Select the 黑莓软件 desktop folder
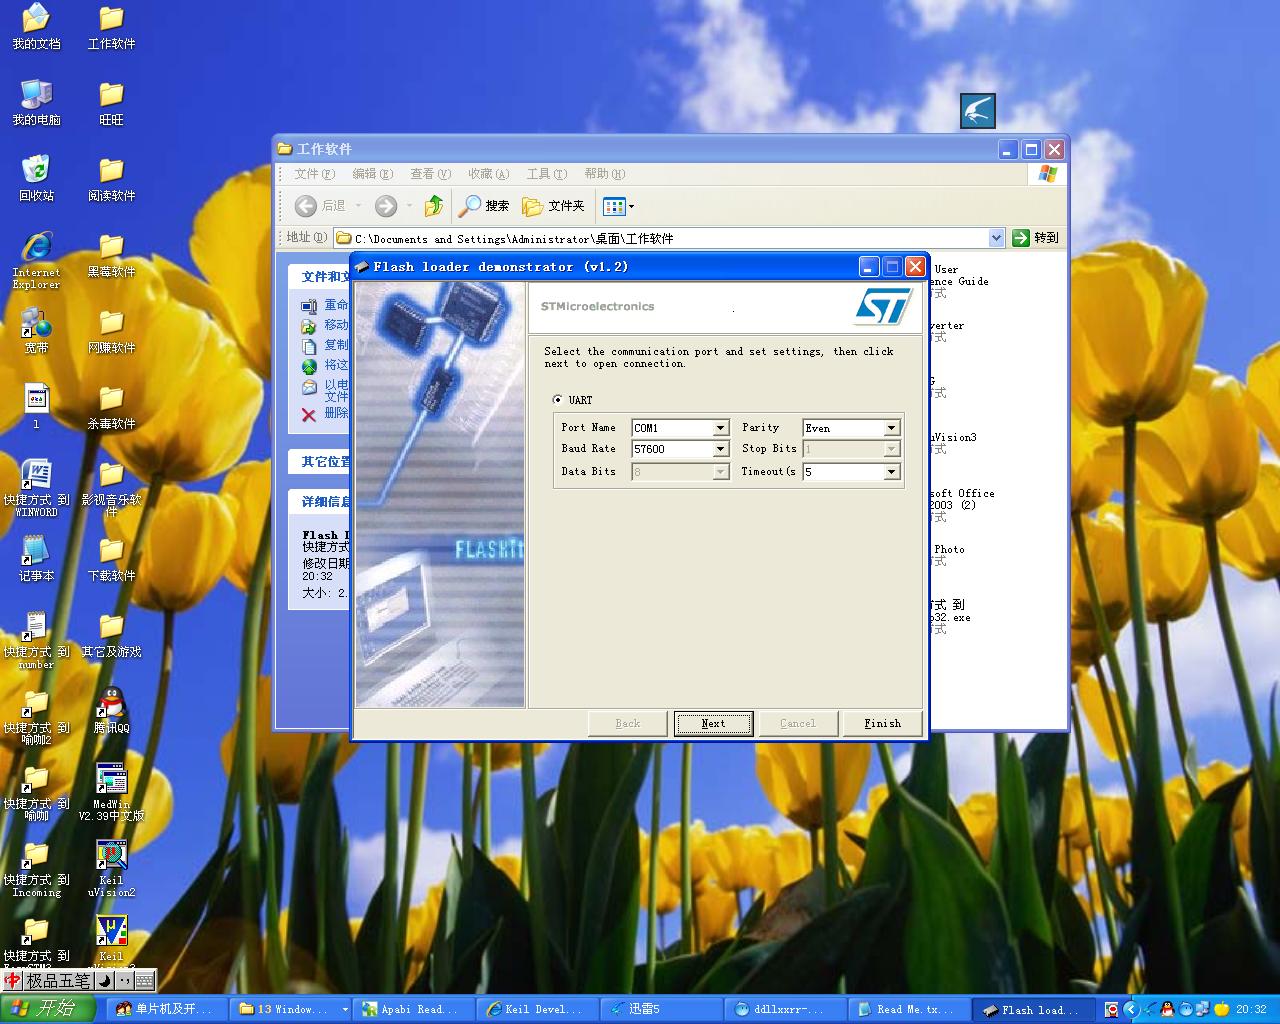The width and height of the screenshot is (1280, 1024). coord(111,255)
